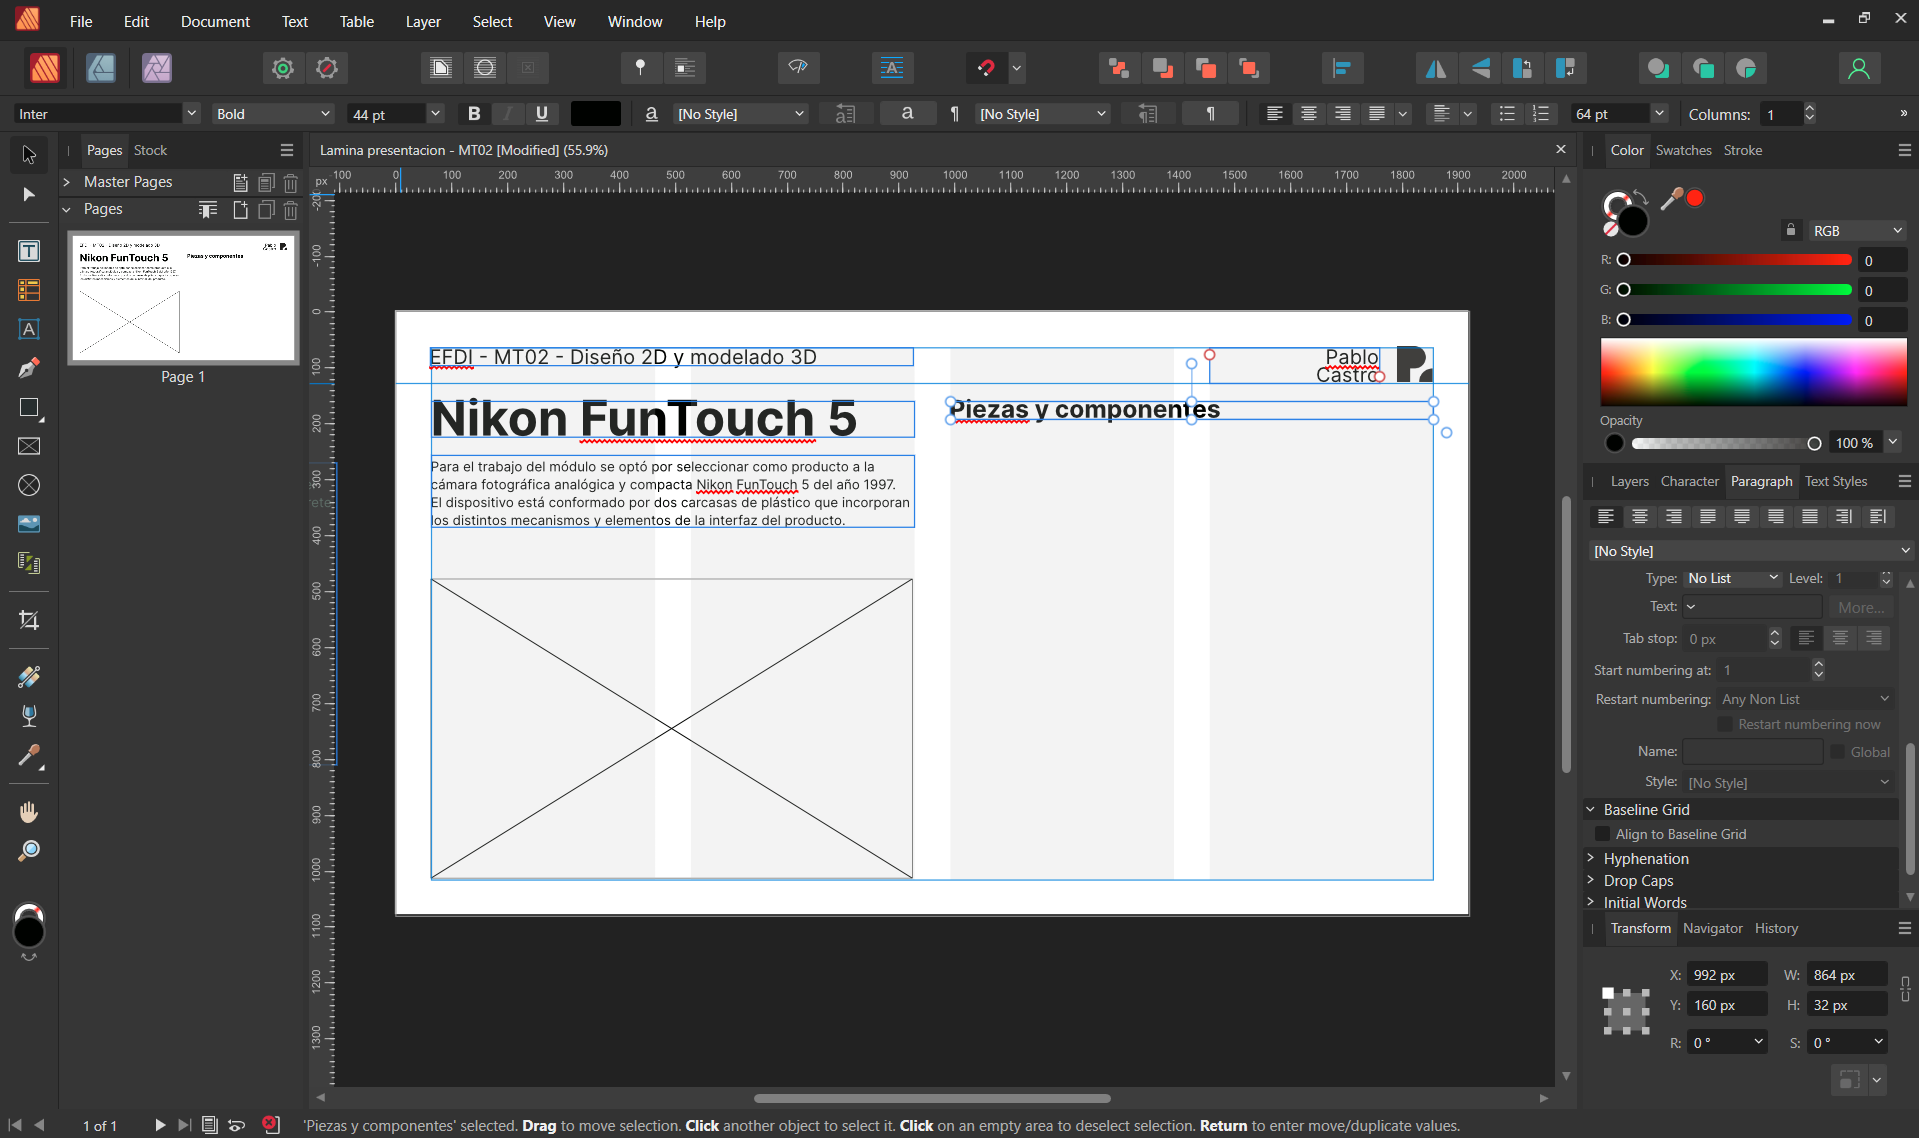Toggle Underline formatting
Image resolution: width=1919 pixels, height=1138 pixels.
click(542, 114)
